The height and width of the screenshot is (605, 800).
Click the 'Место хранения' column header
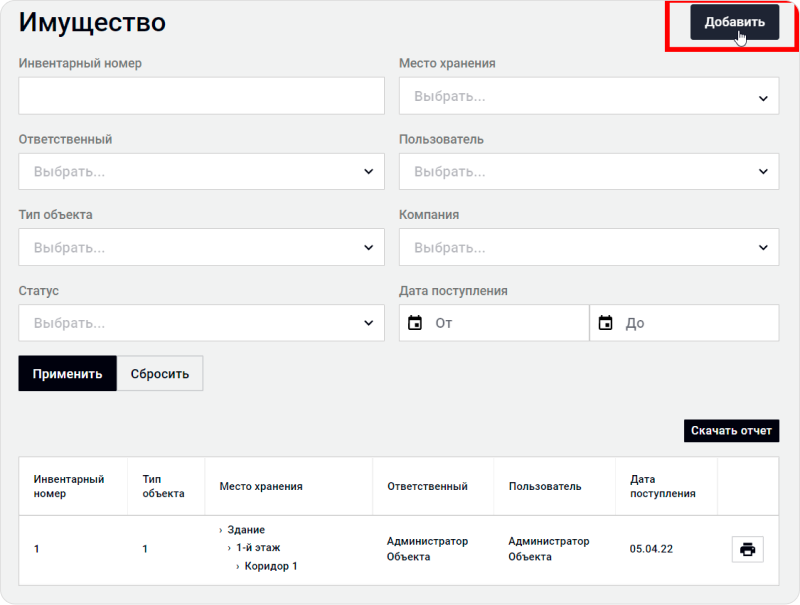click(x=261, y=486)
